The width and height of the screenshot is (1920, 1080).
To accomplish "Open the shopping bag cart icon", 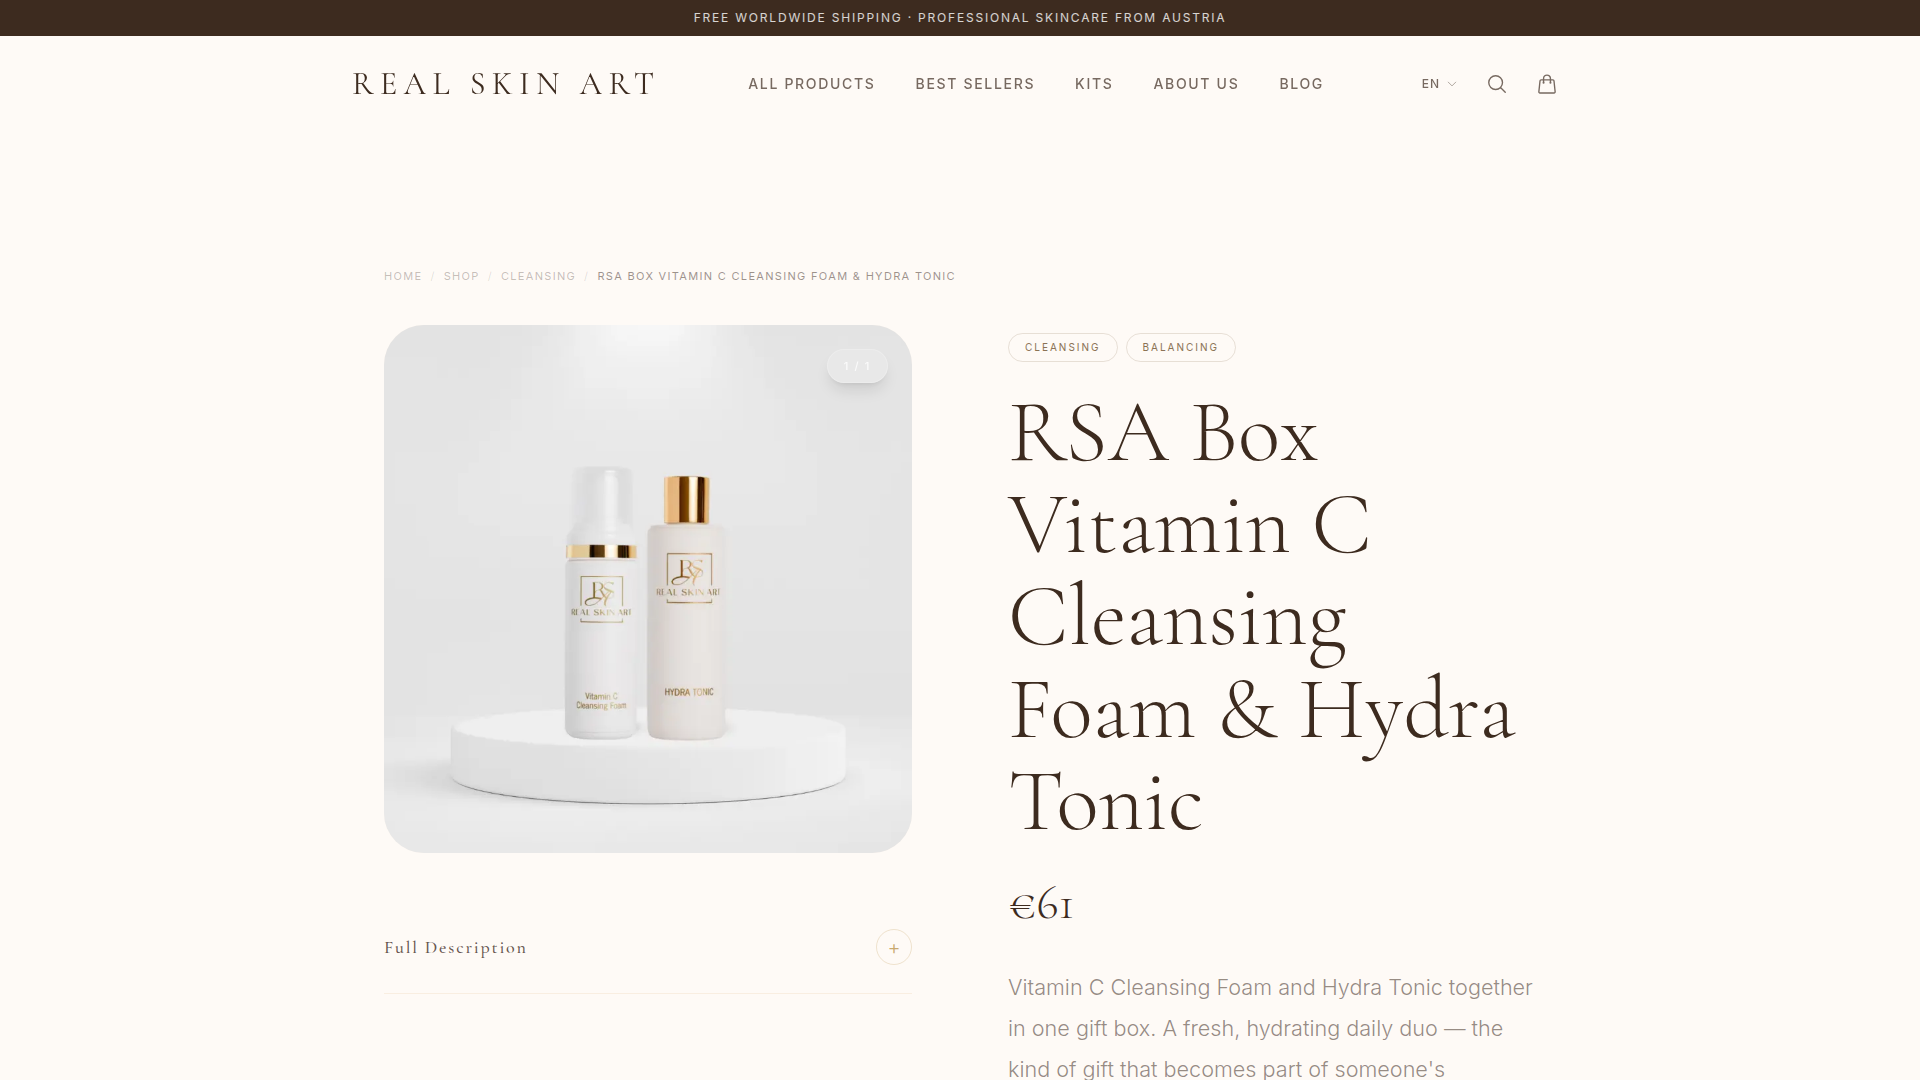I will point(1546,84).
